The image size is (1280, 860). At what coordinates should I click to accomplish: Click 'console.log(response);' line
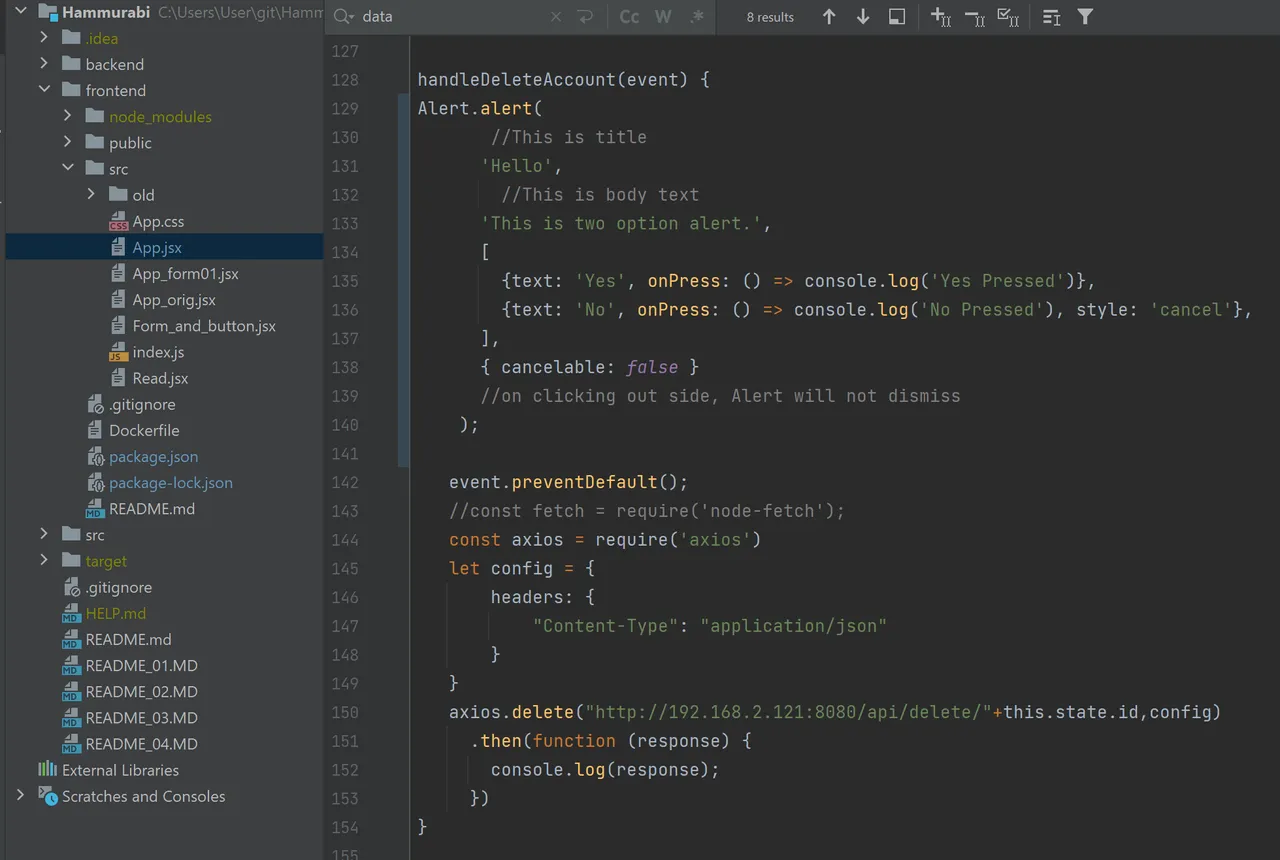pos(605,769)
